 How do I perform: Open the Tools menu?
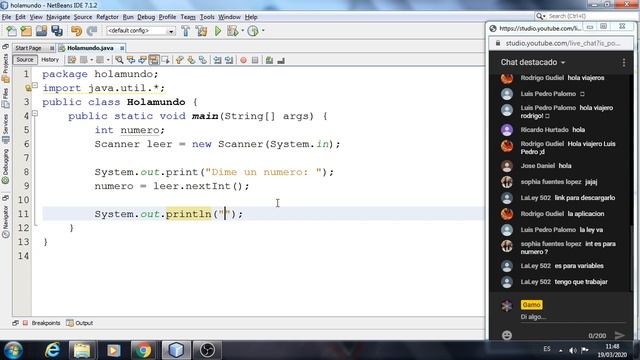tap(207, 17)
